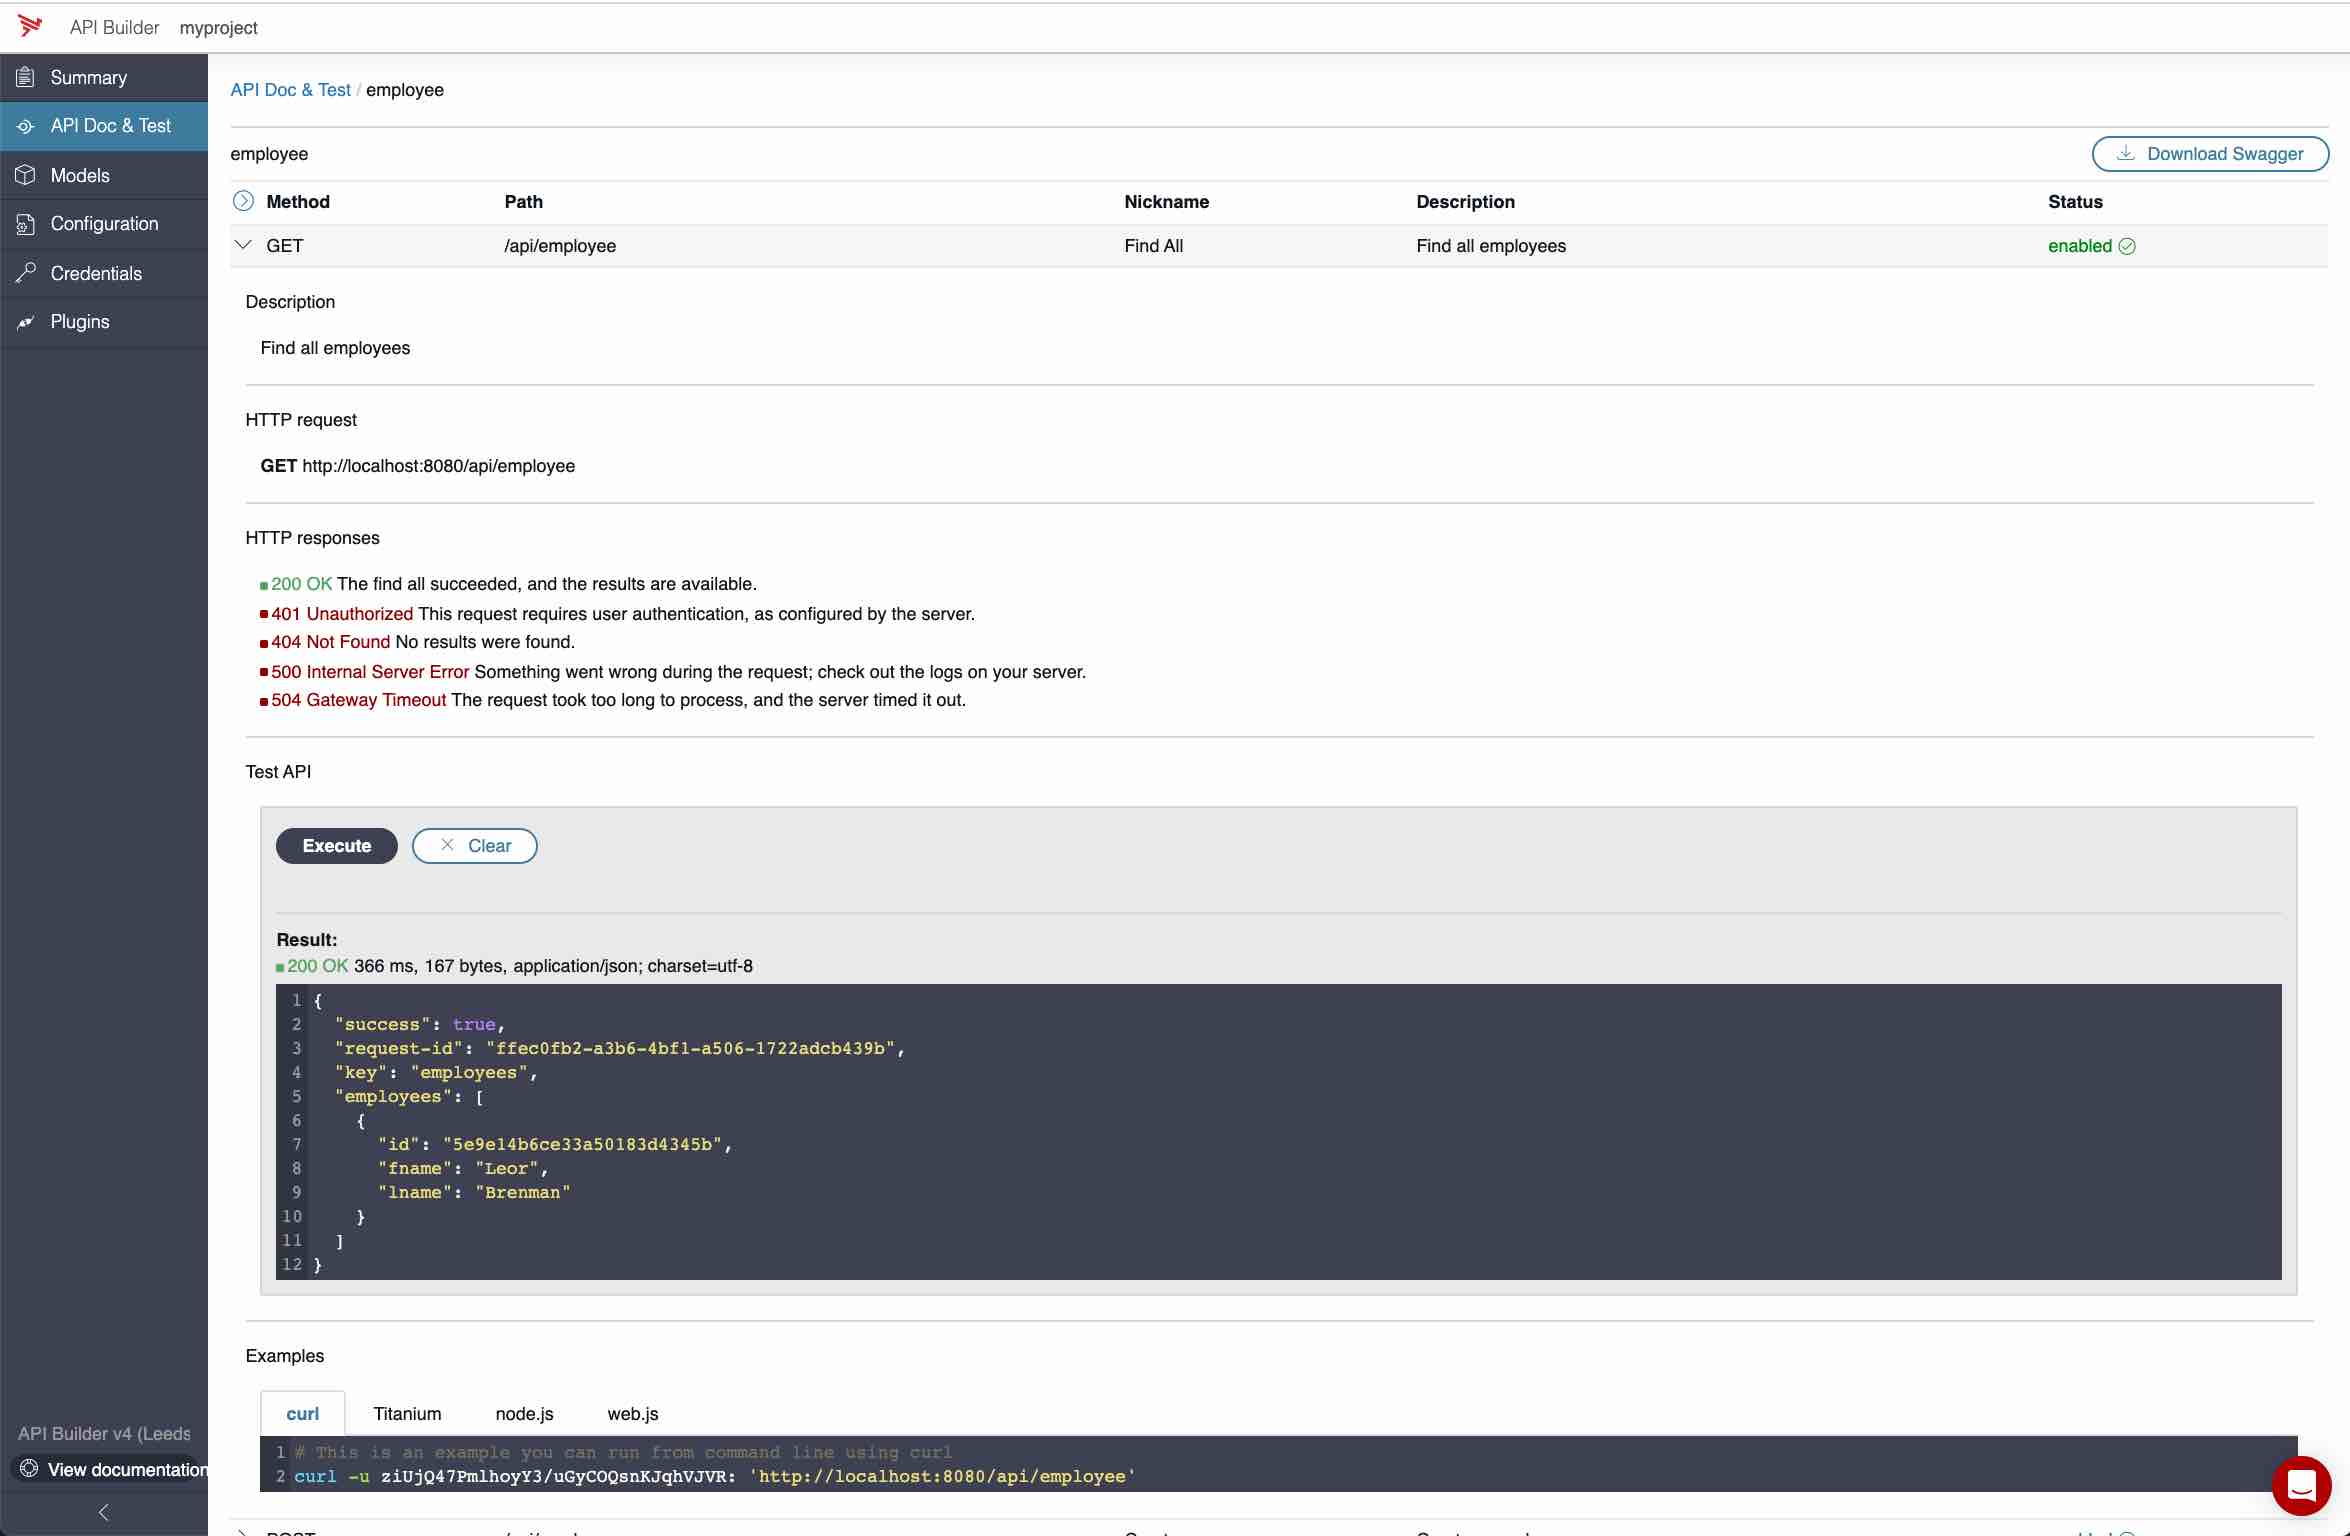
Task: Click the /api/employee path cell
Action: (560, 246)
